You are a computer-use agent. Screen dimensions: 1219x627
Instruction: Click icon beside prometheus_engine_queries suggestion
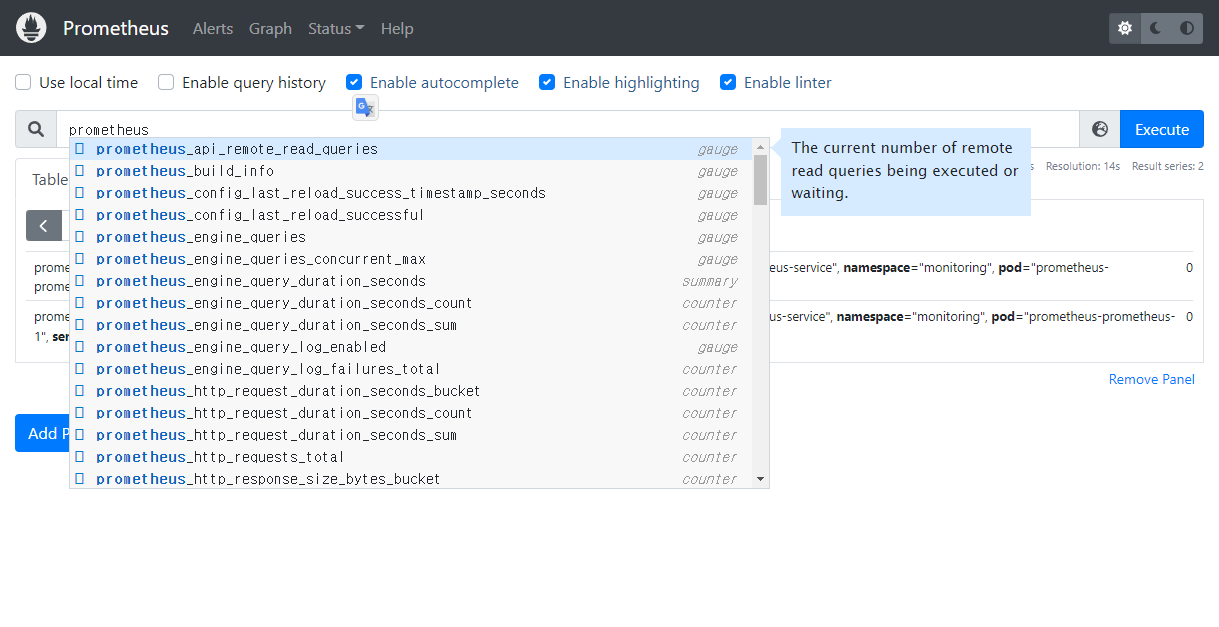[79, 237]
